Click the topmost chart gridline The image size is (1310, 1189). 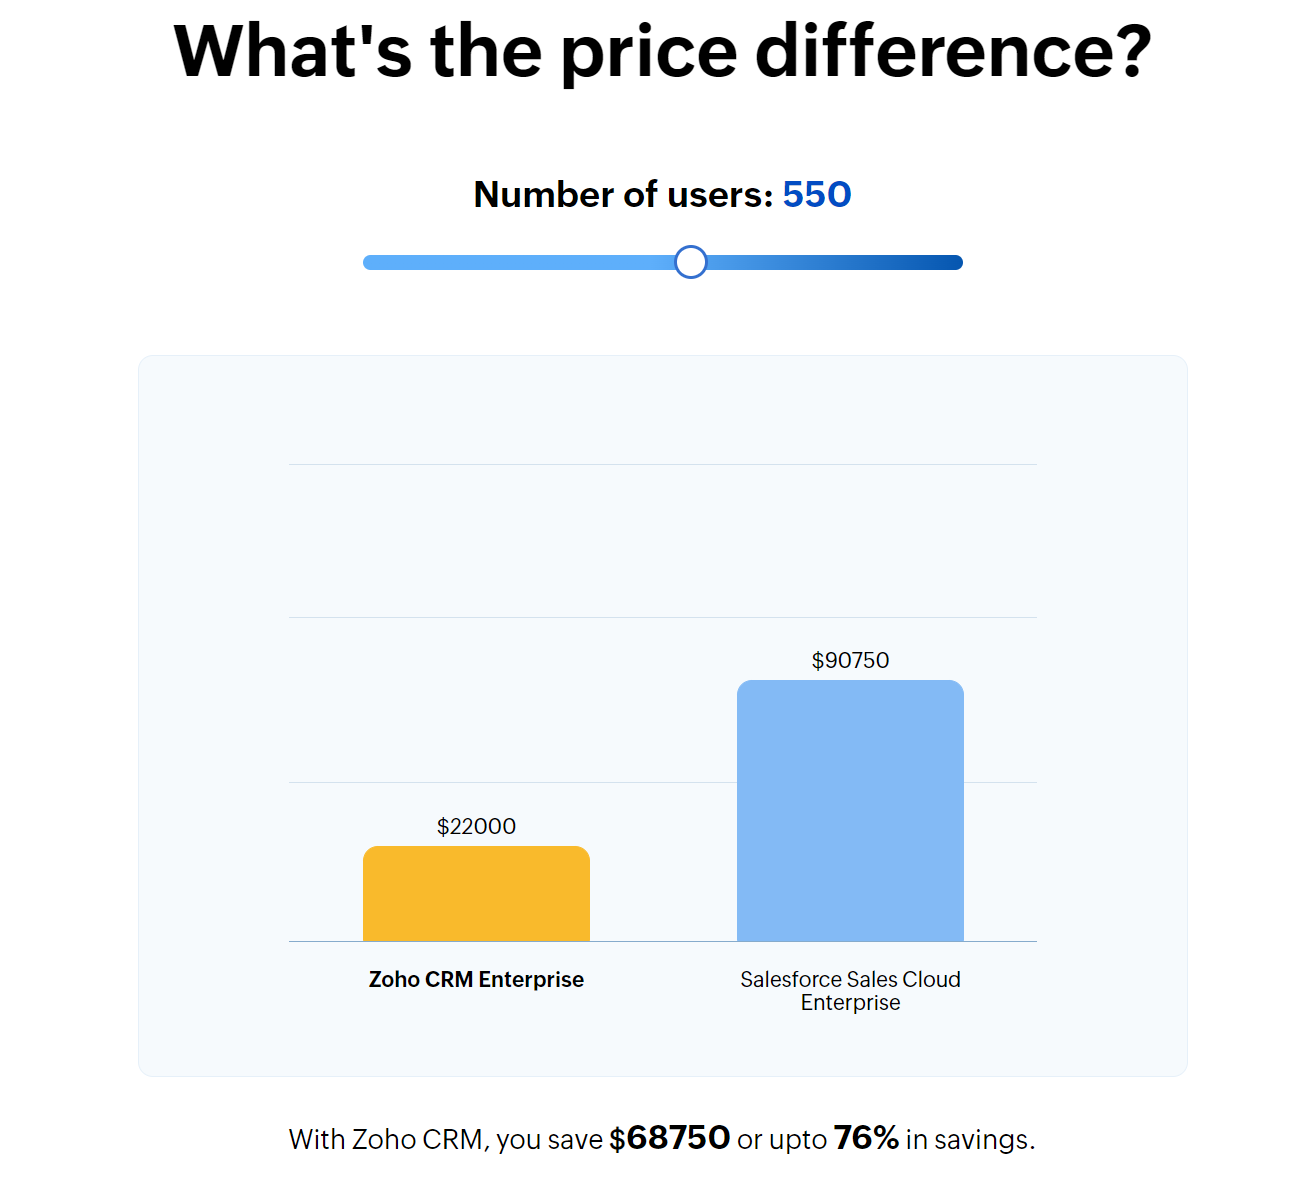(x=662, y=464)
